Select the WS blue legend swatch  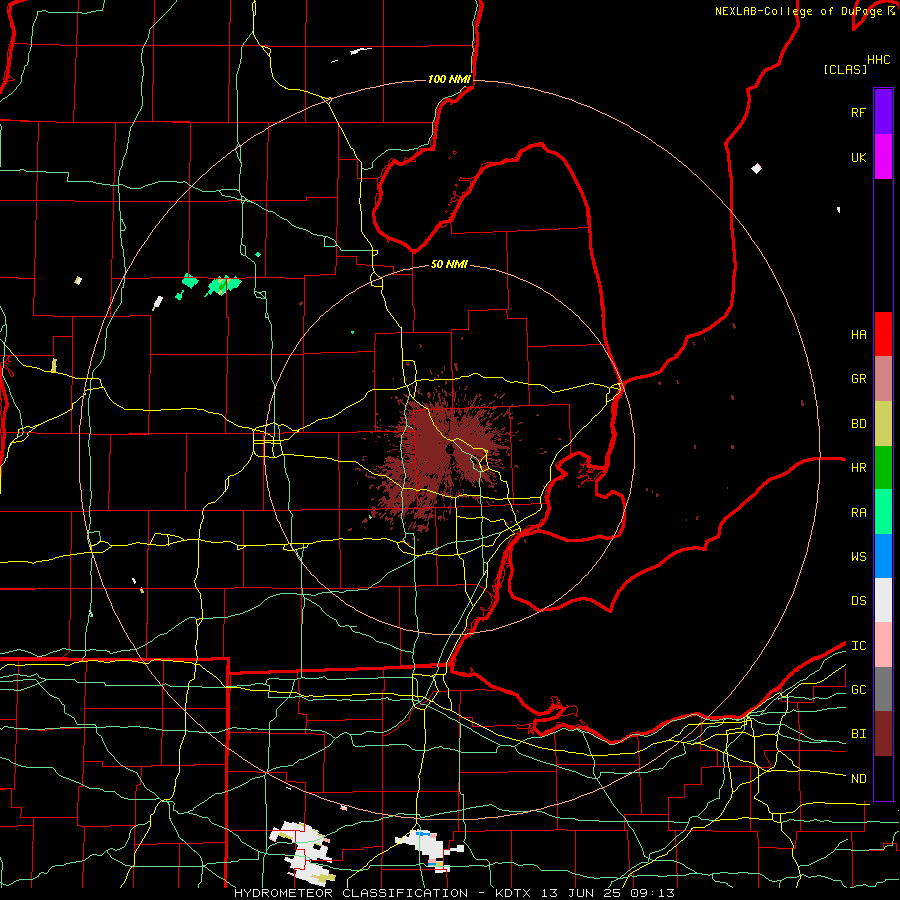tap(883, 556)
